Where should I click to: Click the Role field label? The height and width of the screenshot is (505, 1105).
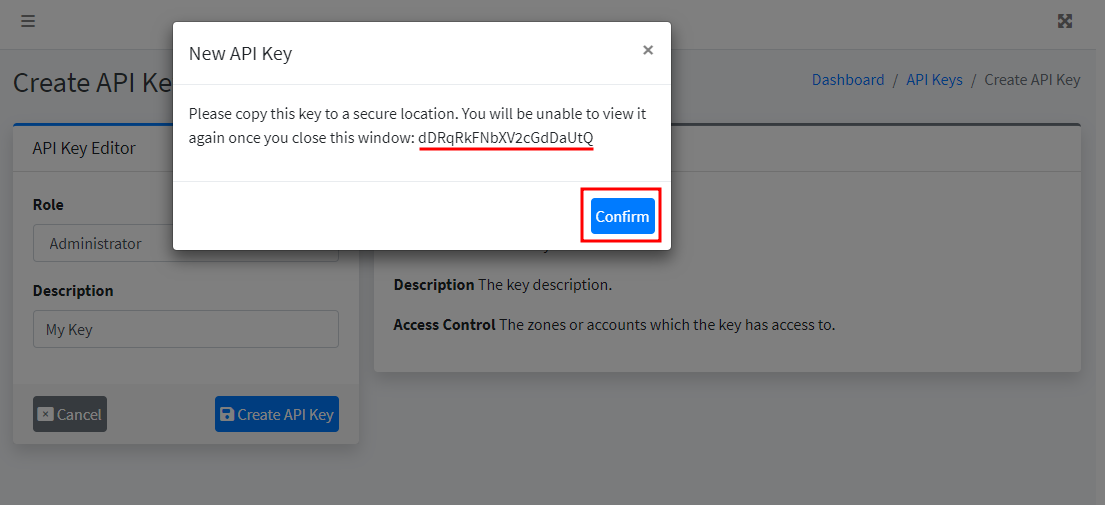pos(48,205)
